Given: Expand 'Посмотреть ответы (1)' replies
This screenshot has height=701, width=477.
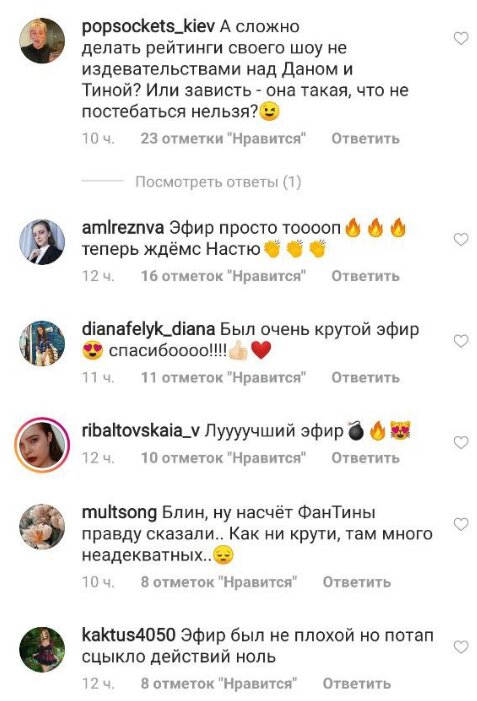Looking at the screenshot, I should pos(218,182).
